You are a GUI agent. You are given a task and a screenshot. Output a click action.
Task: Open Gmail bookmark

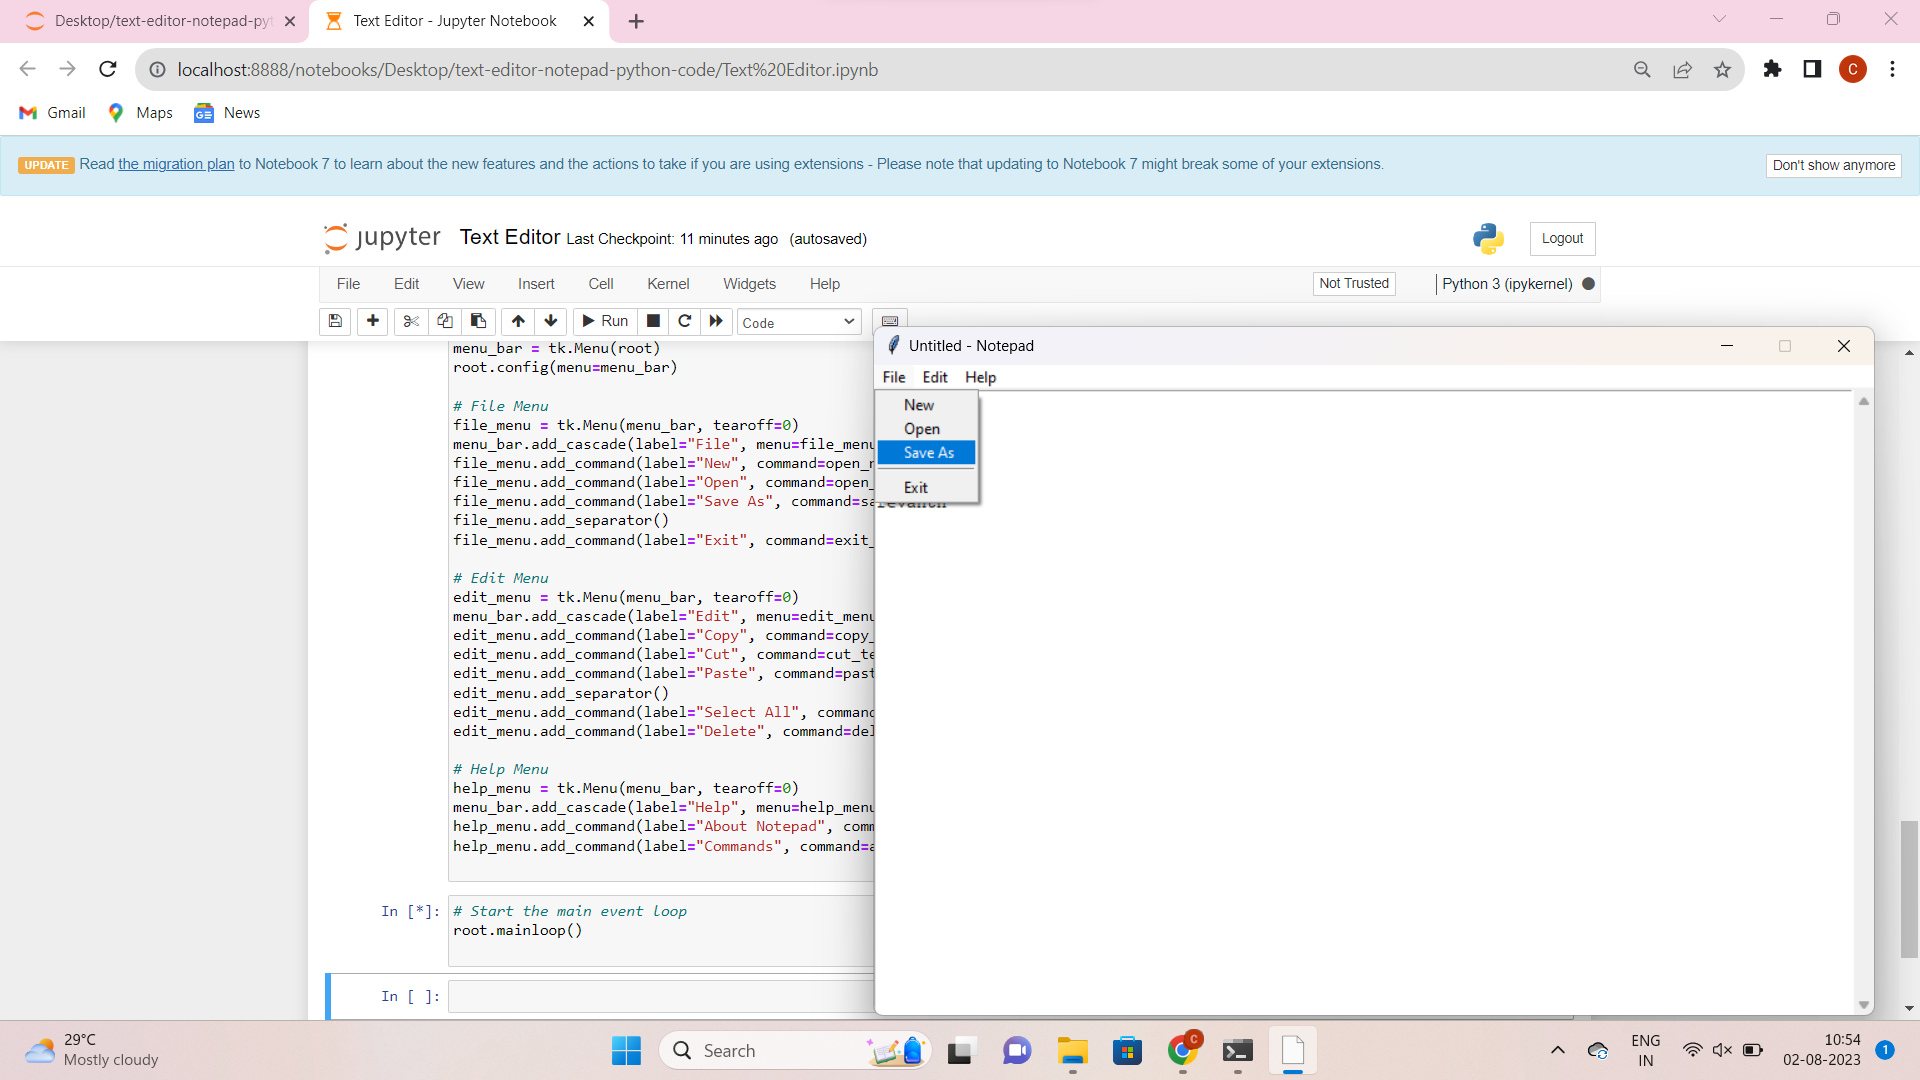53,113
